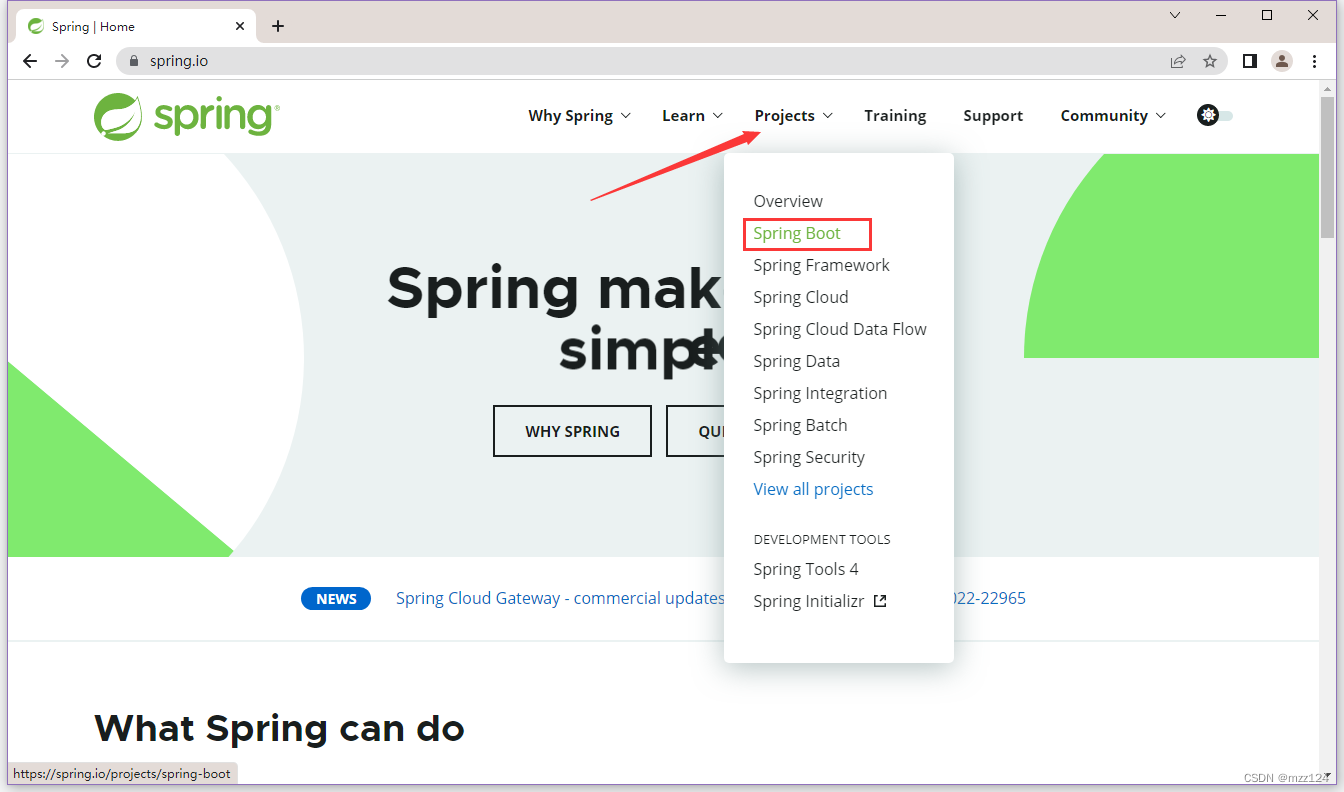The width and height of the screenshot is (1344, 792).
Task: Collapse the Projects dropdown menu
Action: click(794, 116)
